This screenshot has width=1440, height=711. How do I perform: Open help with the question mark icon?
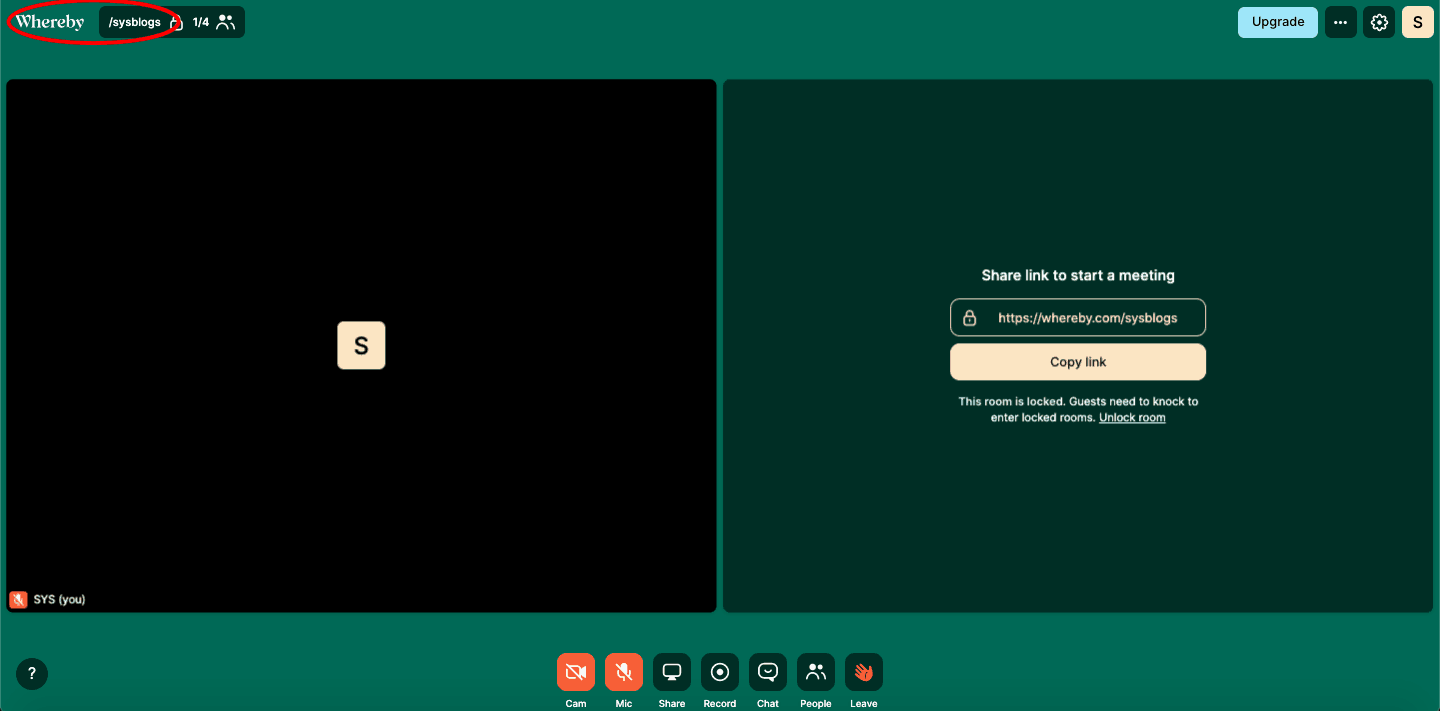click(x=31, y=674)
